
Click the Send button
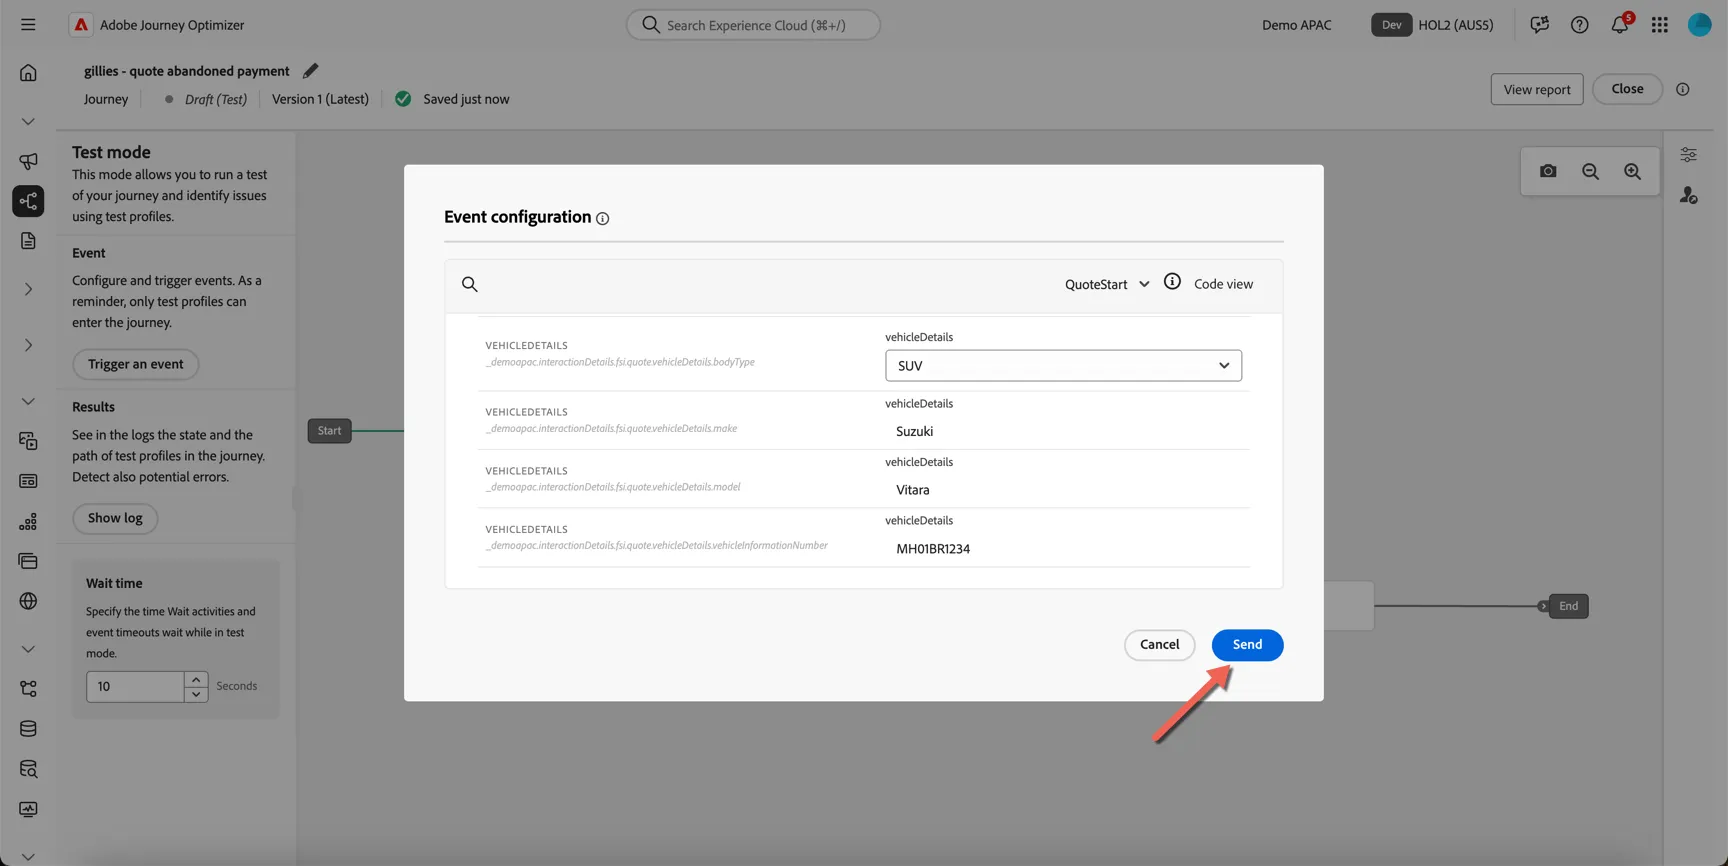click(x=1247, y=645)
